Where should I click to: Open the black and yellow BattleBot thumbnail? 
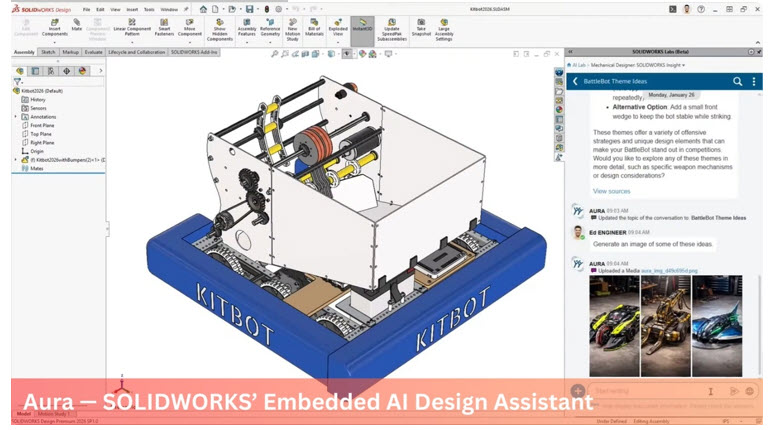(614, 326)
